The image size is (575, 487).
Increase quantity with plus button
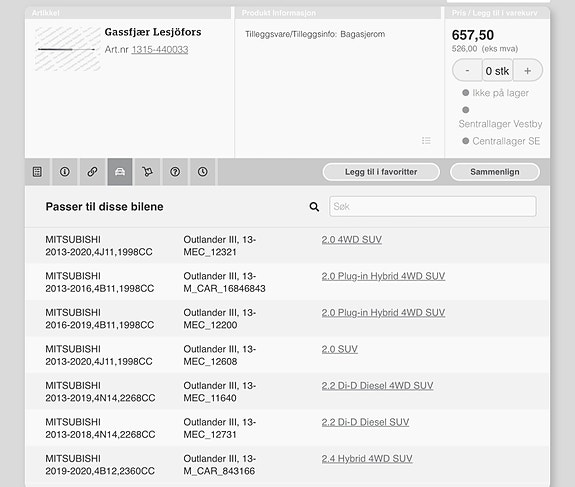[x=527, y=70]
